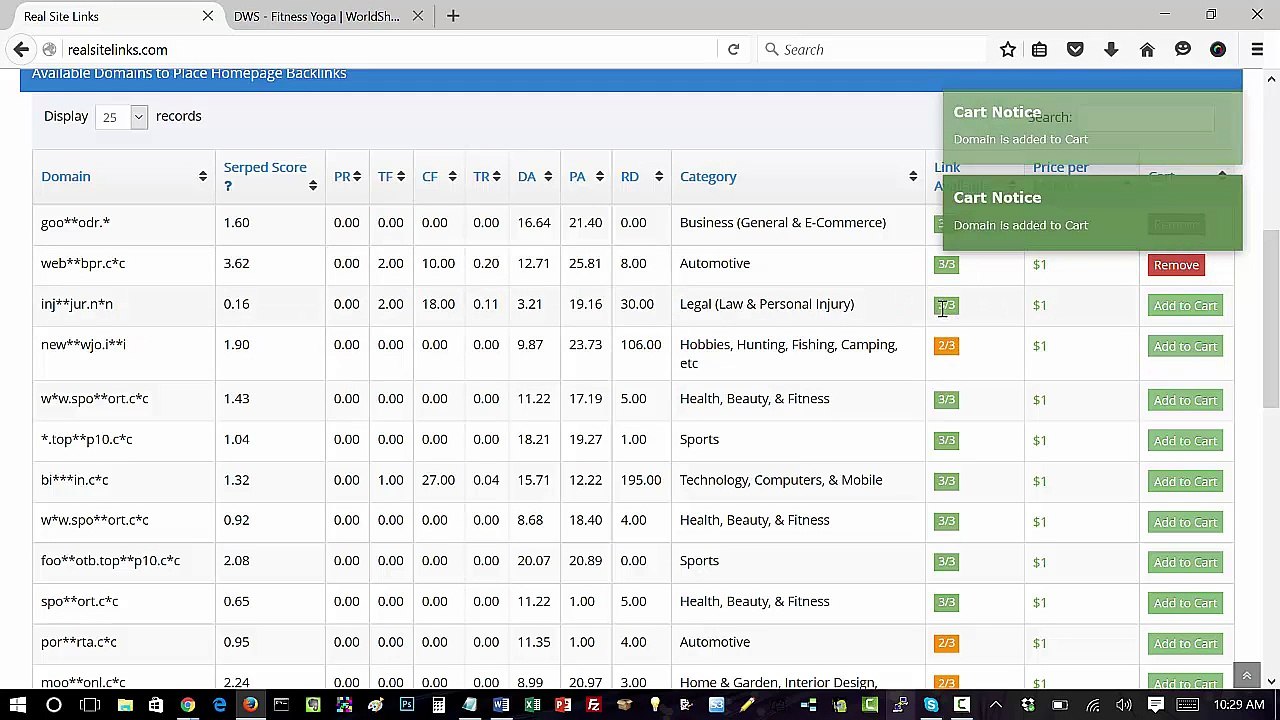Screen dimensions: 1280x720
Task: Adjust volume from system tray speaker icon
Action: [1123, 705]
